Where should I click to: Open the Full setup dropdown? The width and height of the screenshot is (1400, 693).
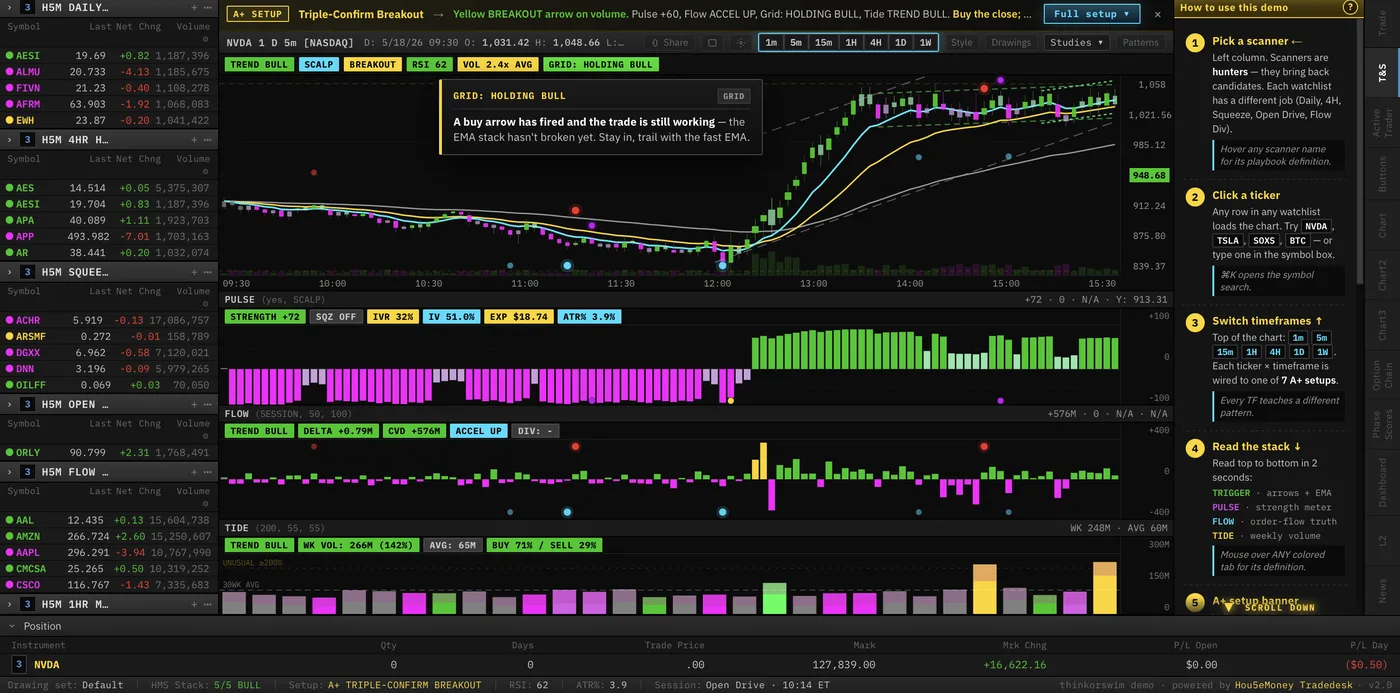[1092, 14]
